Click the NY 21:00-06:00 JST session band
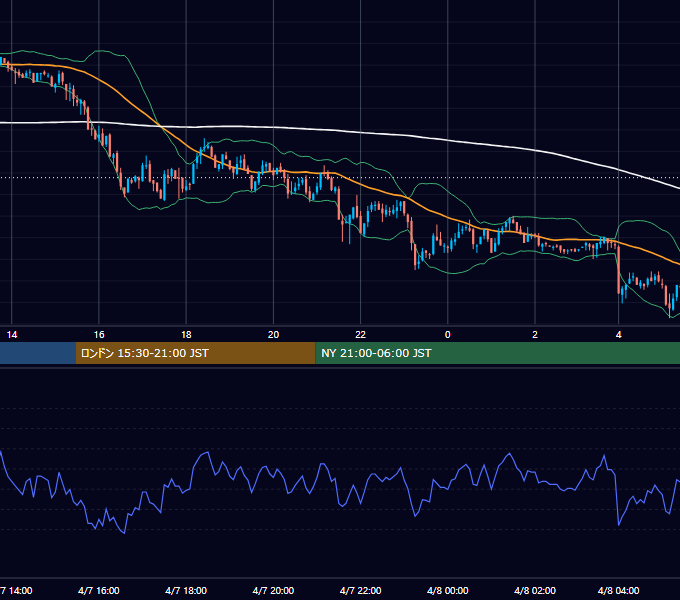This screenshot has height=600, width=680. click(x=497, y=353)
